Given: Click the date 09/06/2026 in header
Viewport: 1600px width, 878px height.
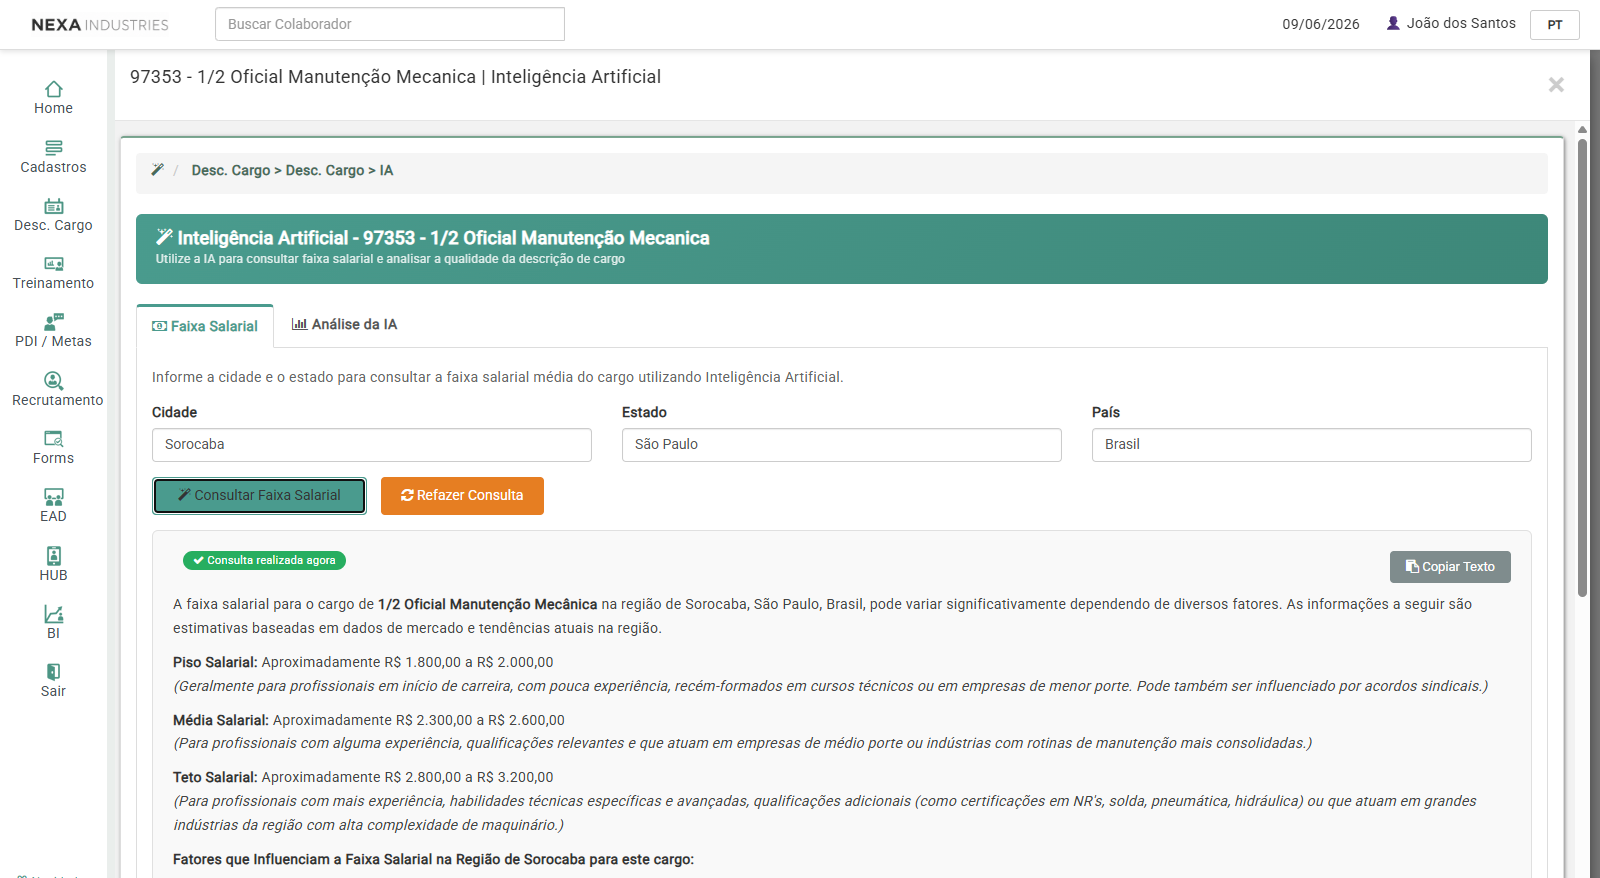Looking at the screenshot, I should coord(1321,24).
